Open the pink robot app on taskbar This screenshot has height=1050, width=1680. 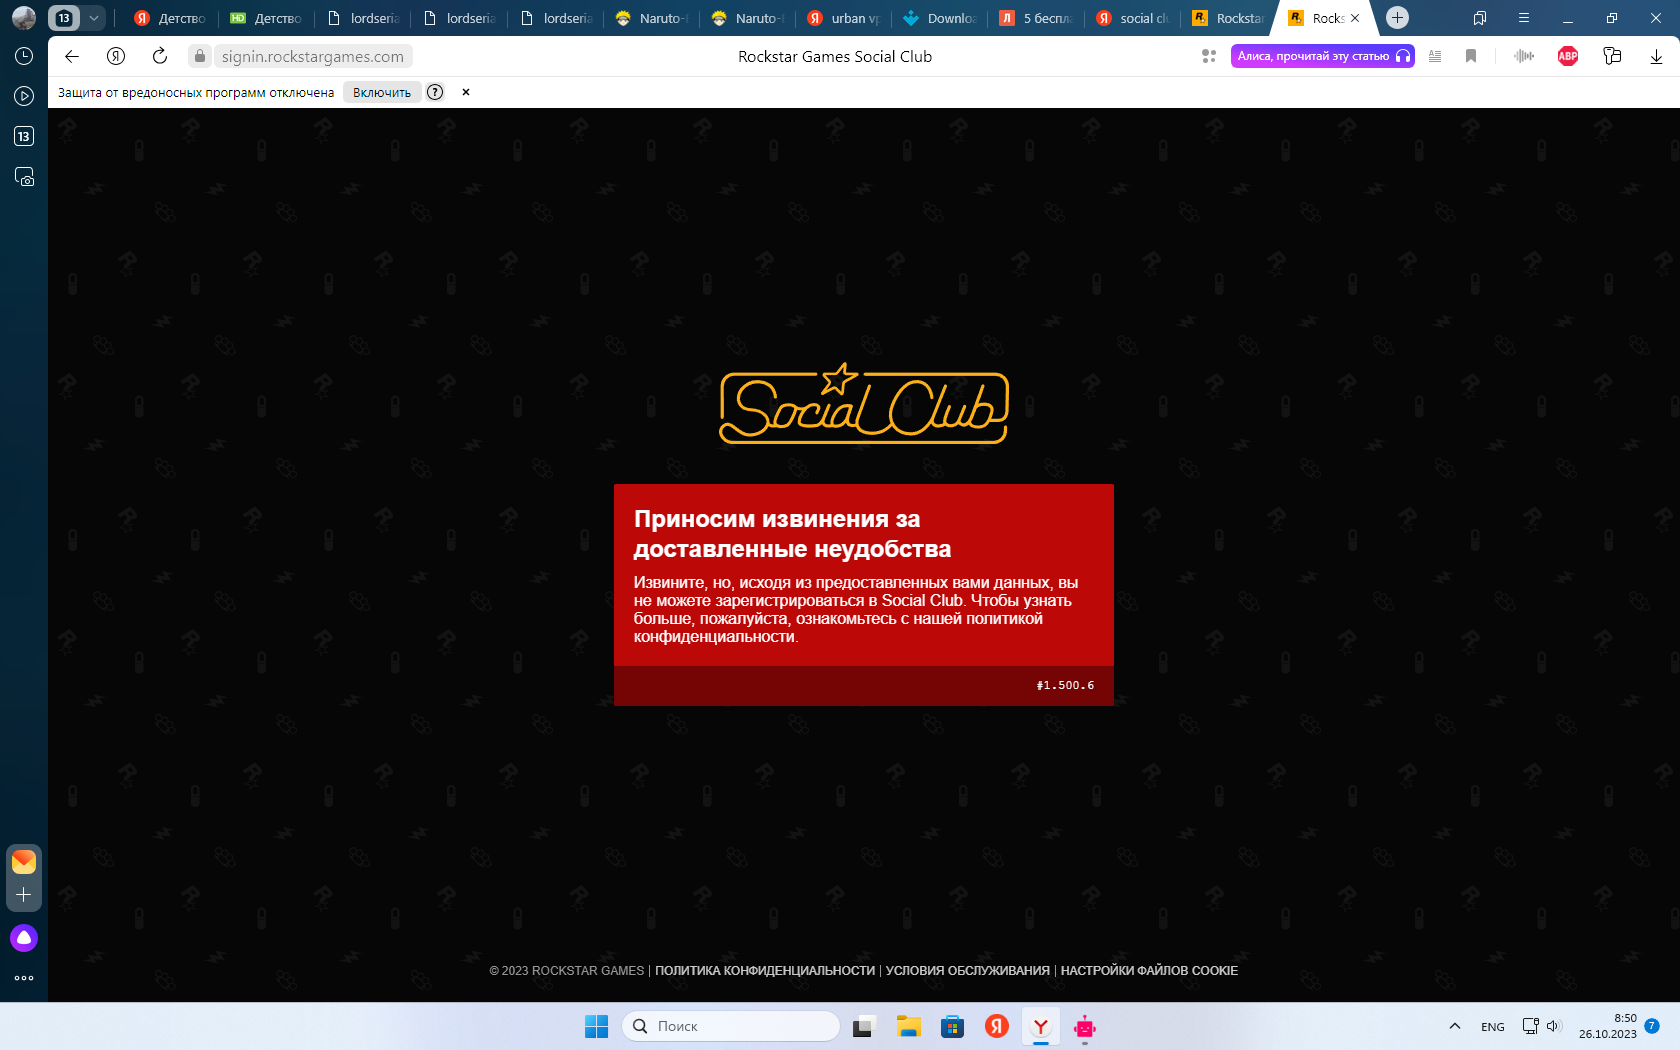point(1085,1026)
